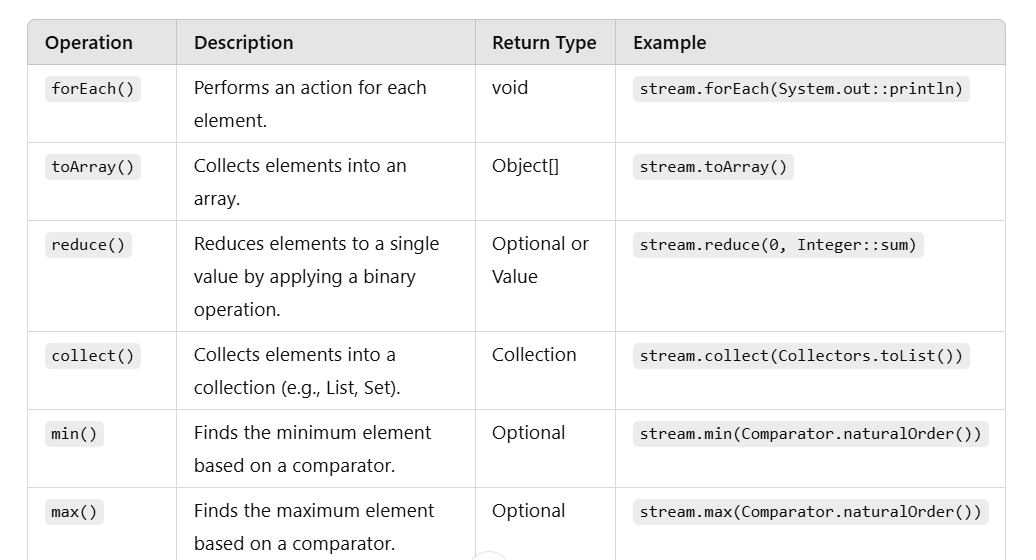Click the void return type cell
Image resolution: width=1036 pixels, height=560 pixels.
click(510, 88)
